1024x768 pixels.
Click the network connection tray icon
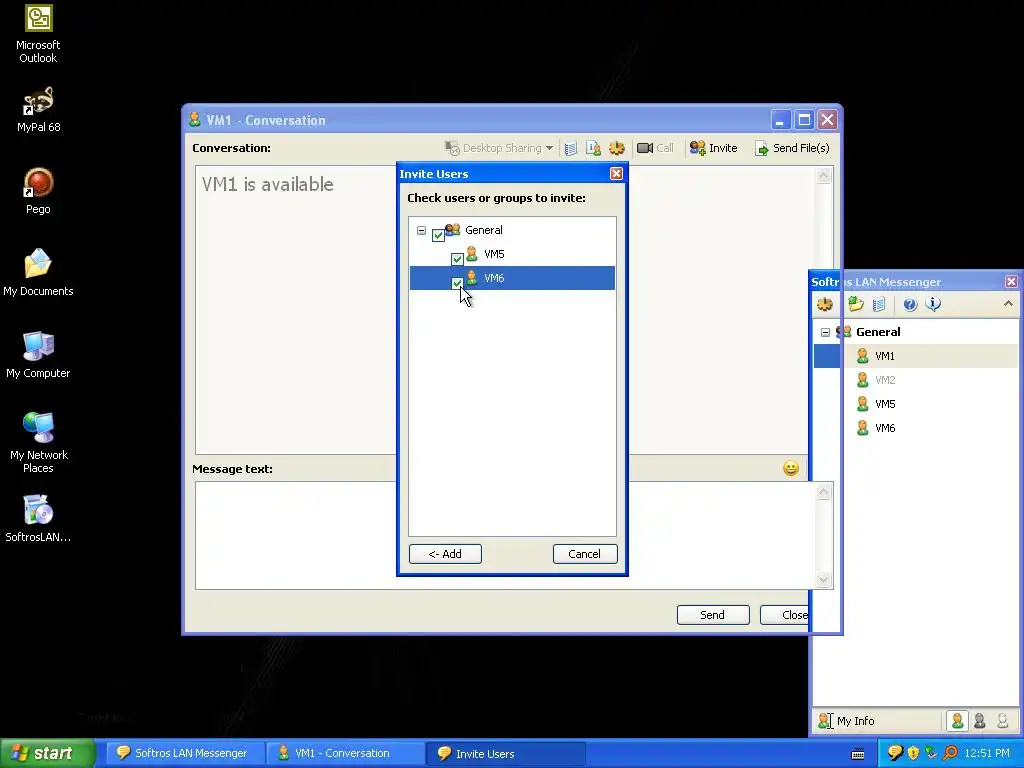tap(931, 754)
